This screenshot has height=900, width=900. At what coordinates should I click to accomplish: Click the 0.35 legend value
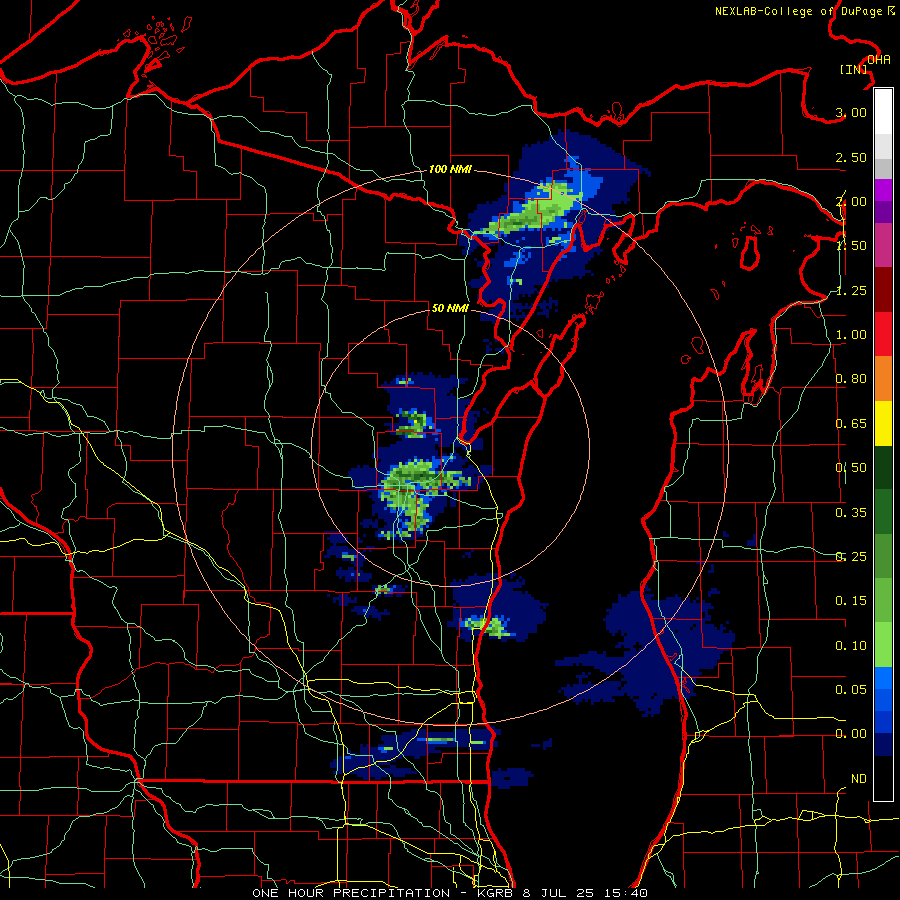click(x=851, y=513)
